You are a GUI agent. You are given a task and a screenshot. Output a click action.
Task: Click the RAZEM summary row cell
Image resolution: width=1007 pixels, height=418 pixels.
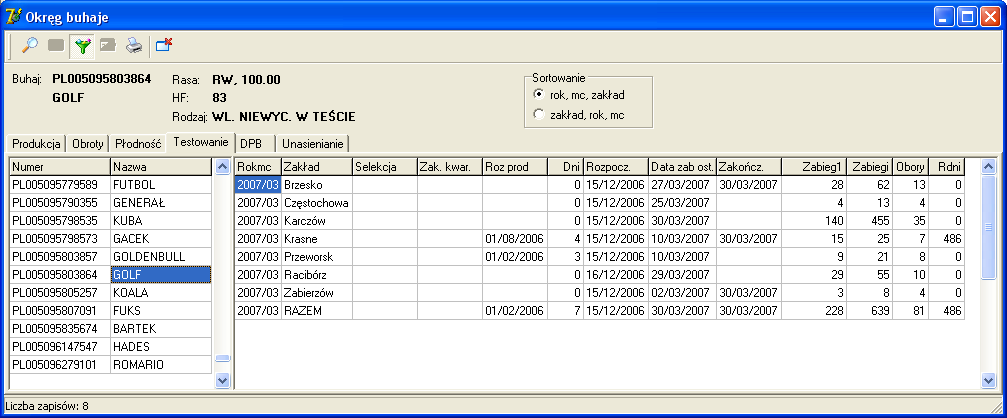[317, 311]
